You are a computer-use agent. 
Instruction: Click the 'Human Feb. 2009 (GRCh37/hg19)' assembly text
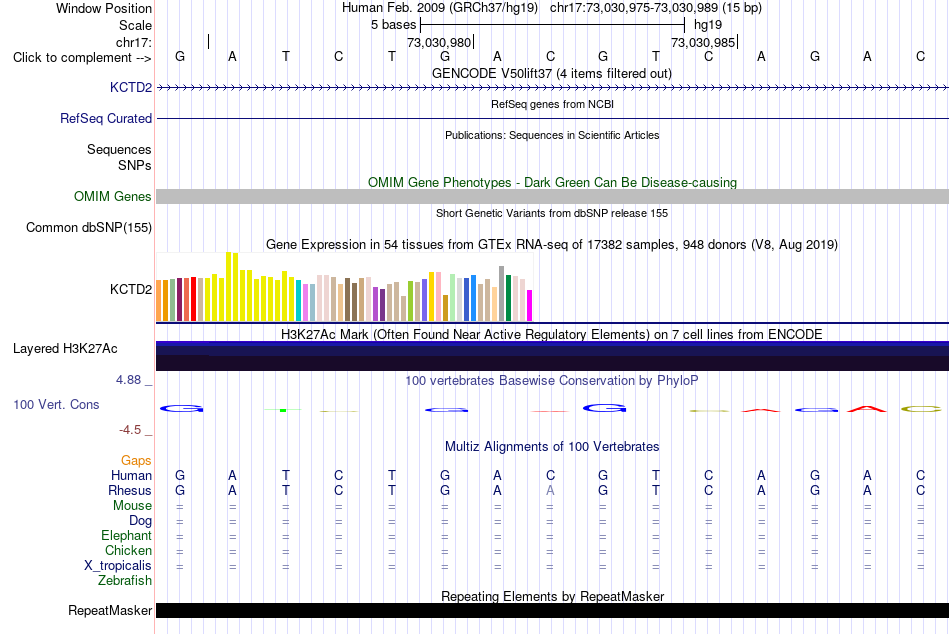click(x=440, y=8)
